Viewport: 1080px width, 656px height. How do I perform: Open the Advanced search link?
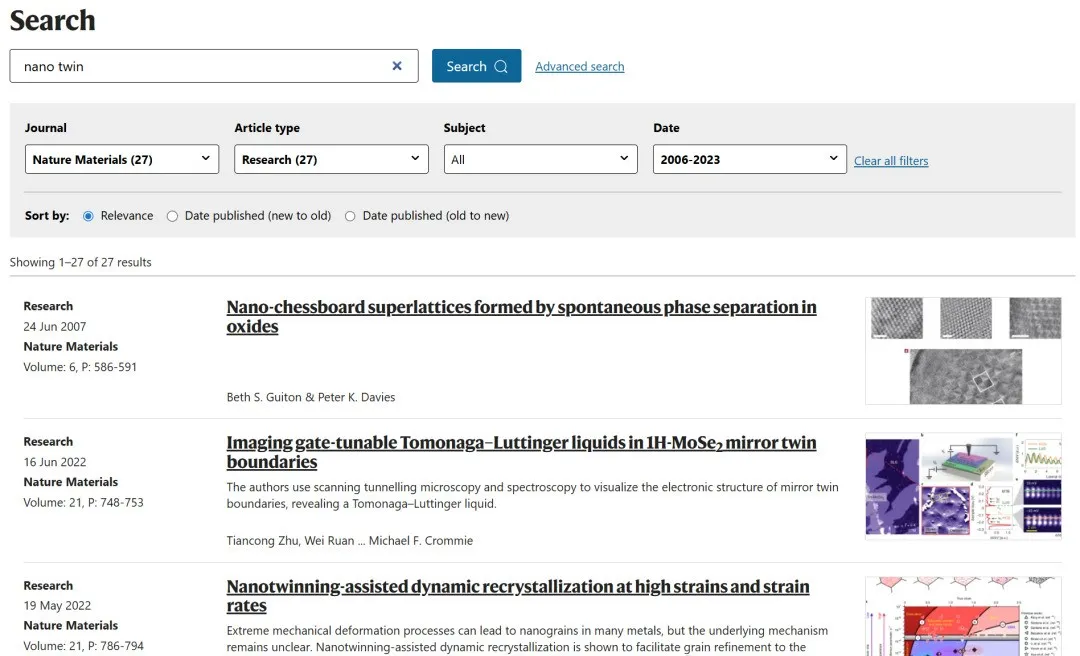pyautogui.click(x=579, y=67)
